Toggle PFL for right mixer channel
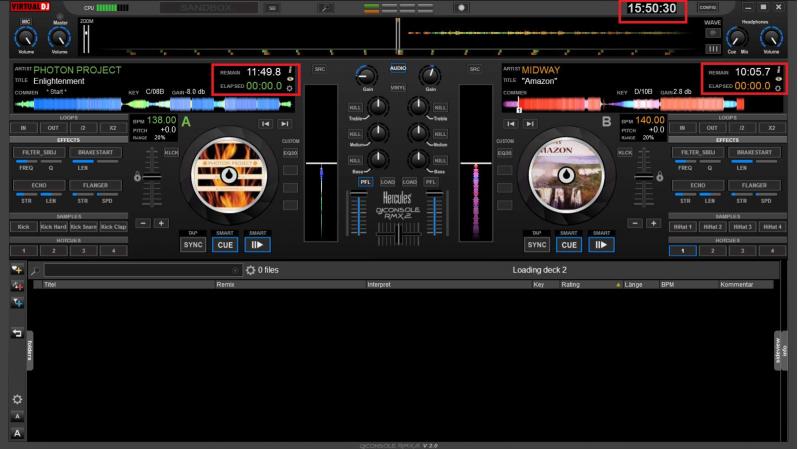 point(431,182)
